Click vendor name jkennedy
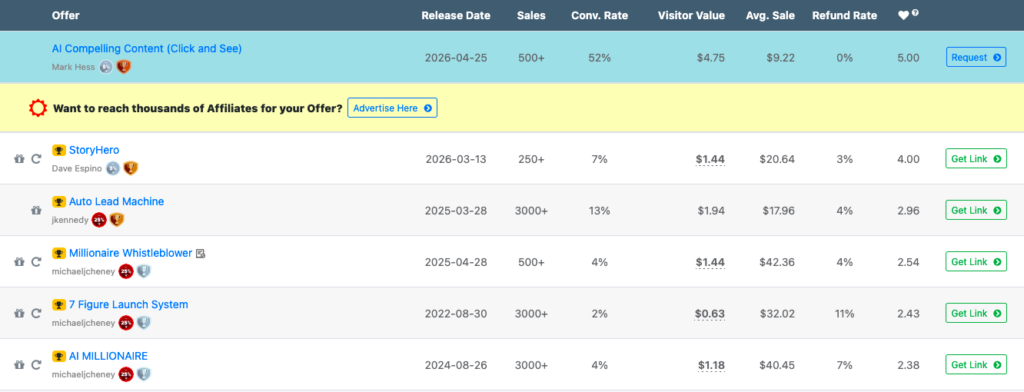 pyautogui.click(x=70, y=220)
